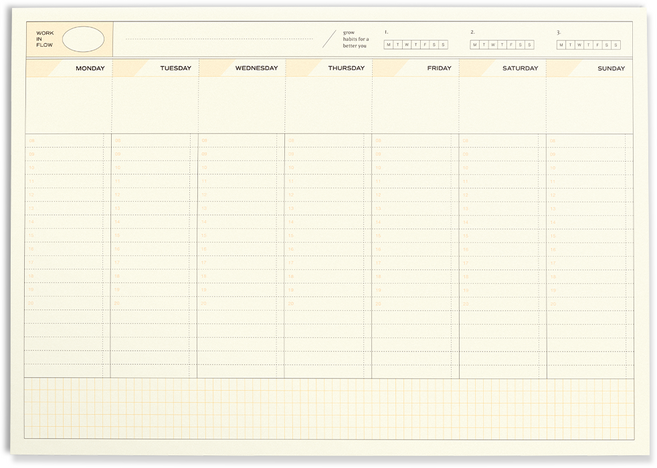
Task: Mark the W box under habit 3
Action: coord(579,44)
